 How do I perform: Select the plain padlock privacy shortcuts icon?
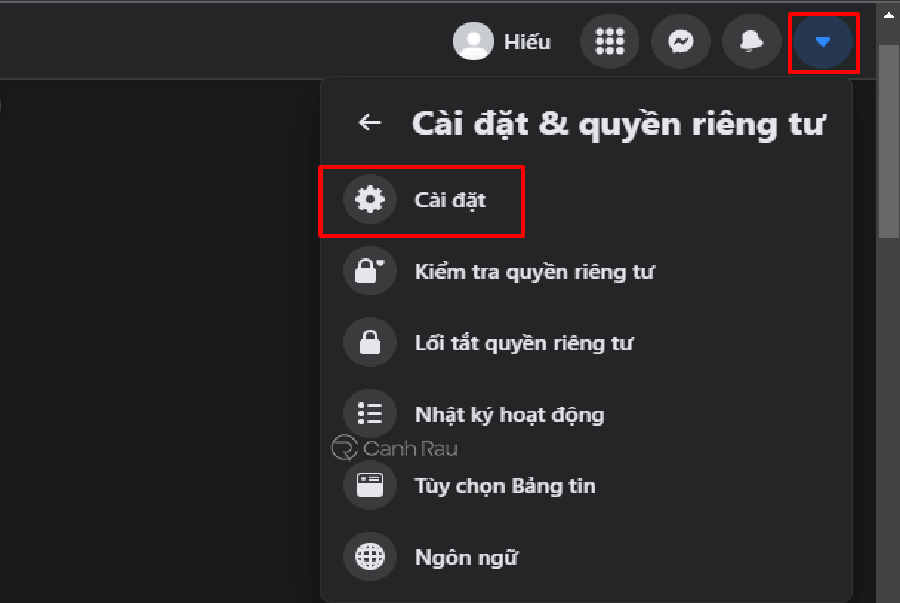point(370,343)
